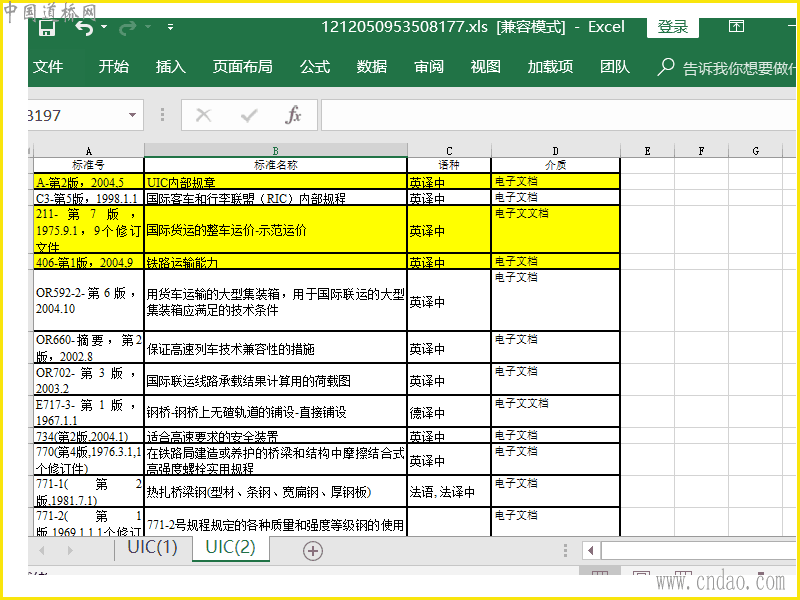Click inside the formula bar input area
Screen dimensions: 800x600
click(x=558, y=115)
